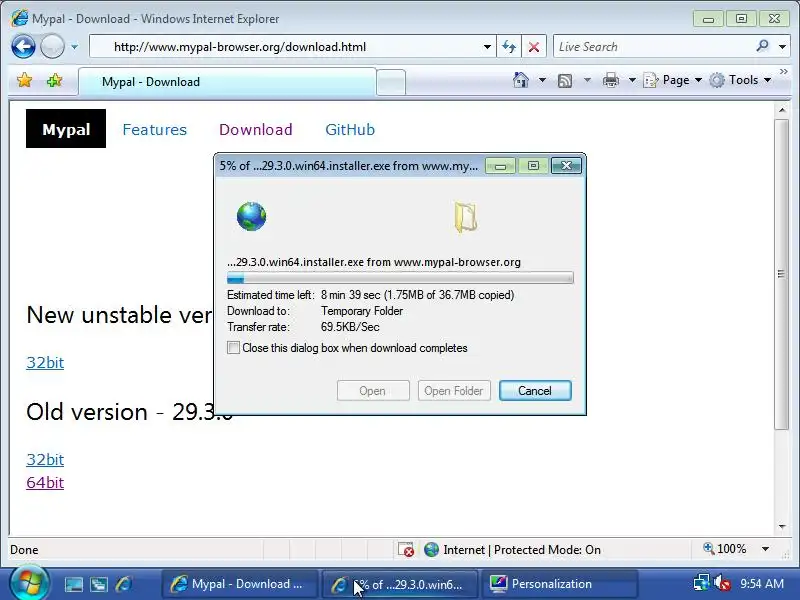
Task: Click the Back navigation arrow button
Action: point(23,47)
